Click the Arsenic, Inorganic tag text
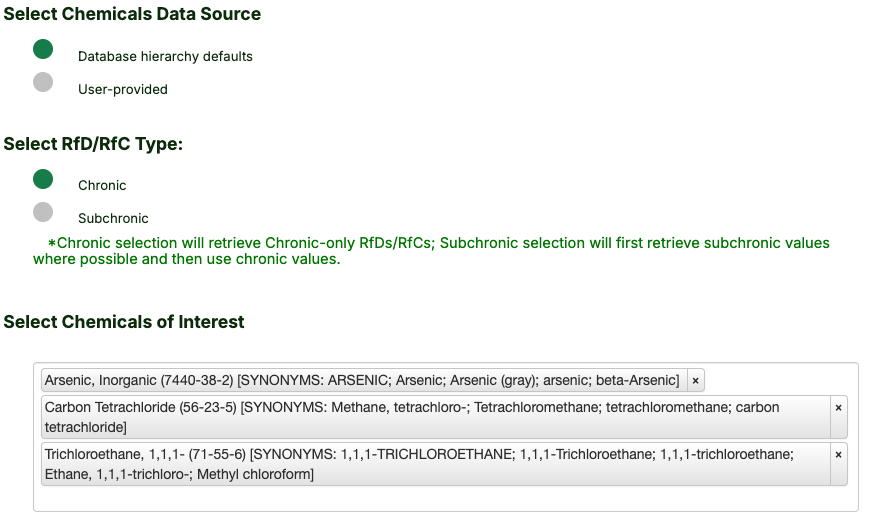Image resolution: width=871 pixels, height=523 pixels. pos(360,381)
